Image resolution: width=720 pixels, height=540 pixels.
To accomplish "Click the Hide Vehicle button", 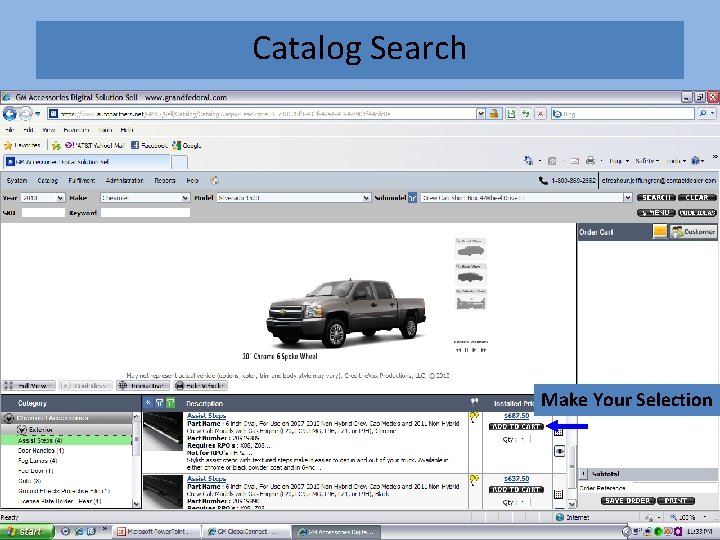I will click(x=200, y=386).
